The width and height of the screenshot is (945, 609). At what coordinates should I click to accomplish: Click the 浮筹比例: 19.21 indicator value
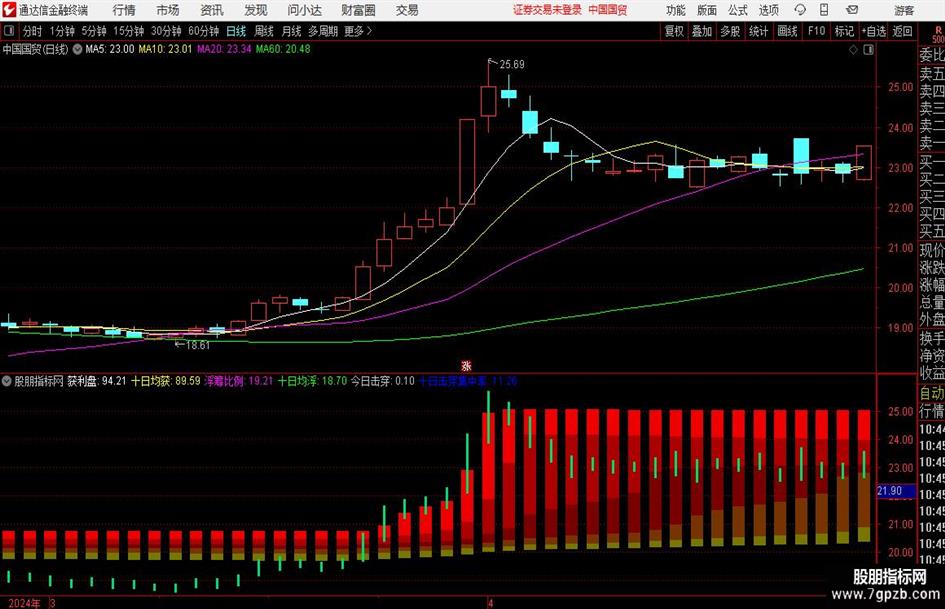[x=239, y=381]
